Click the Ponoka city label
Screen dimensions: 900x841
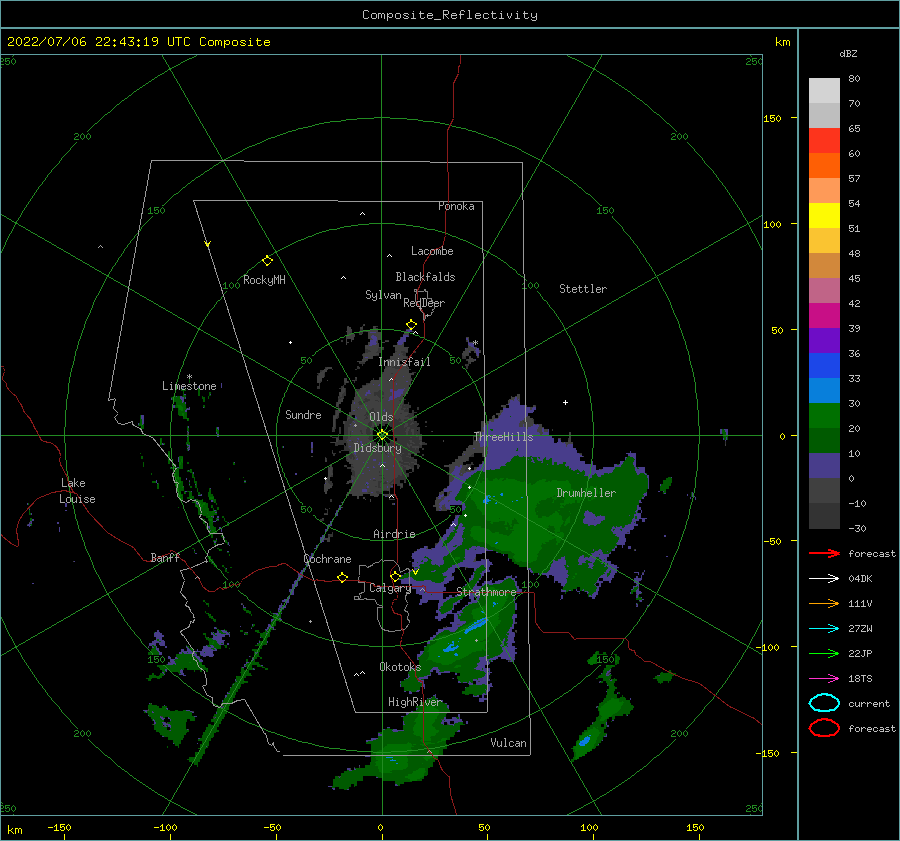point(456,206)
